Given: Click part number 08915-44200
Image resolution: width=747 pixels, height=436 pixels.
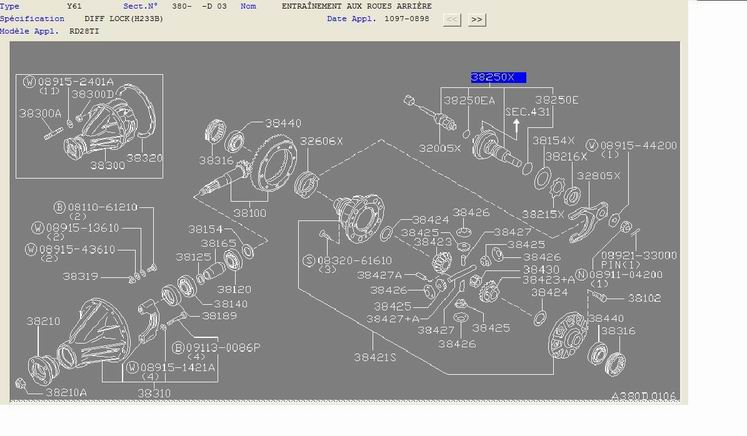Looking at the screenshot, I should click(x=638, y=145).
